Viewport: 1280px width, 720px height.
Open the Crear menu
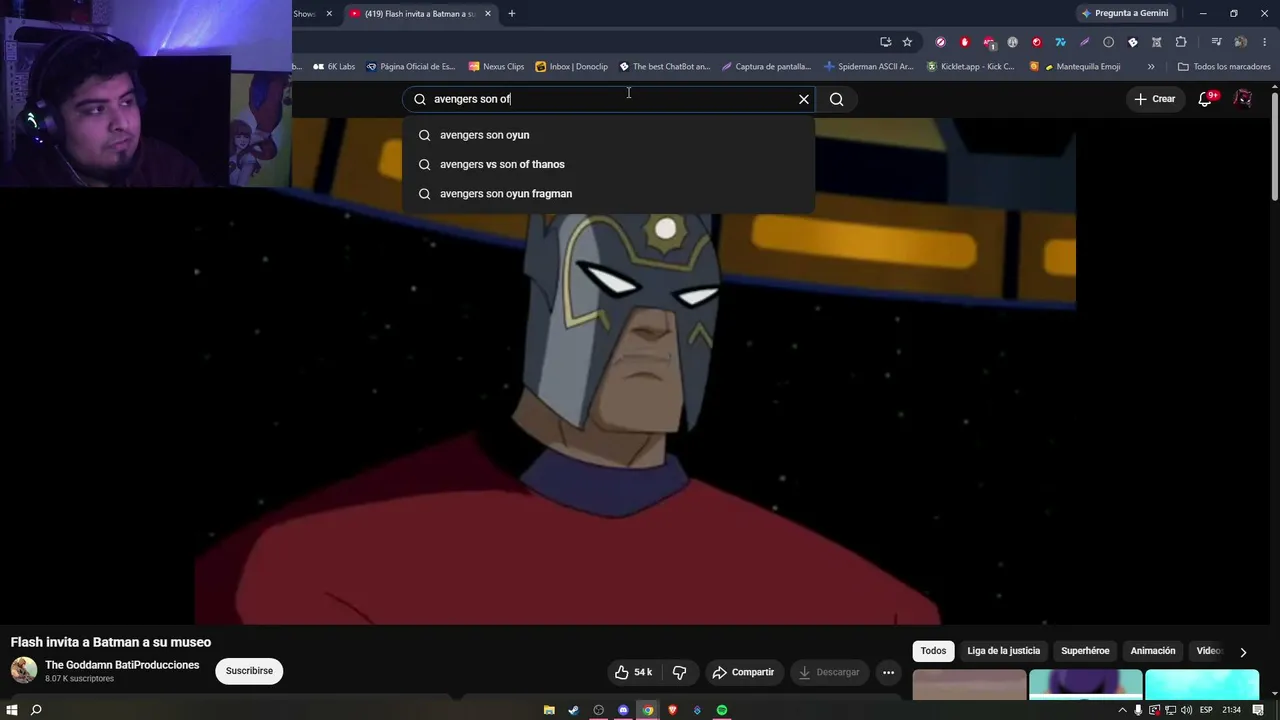coord(1155,99)
